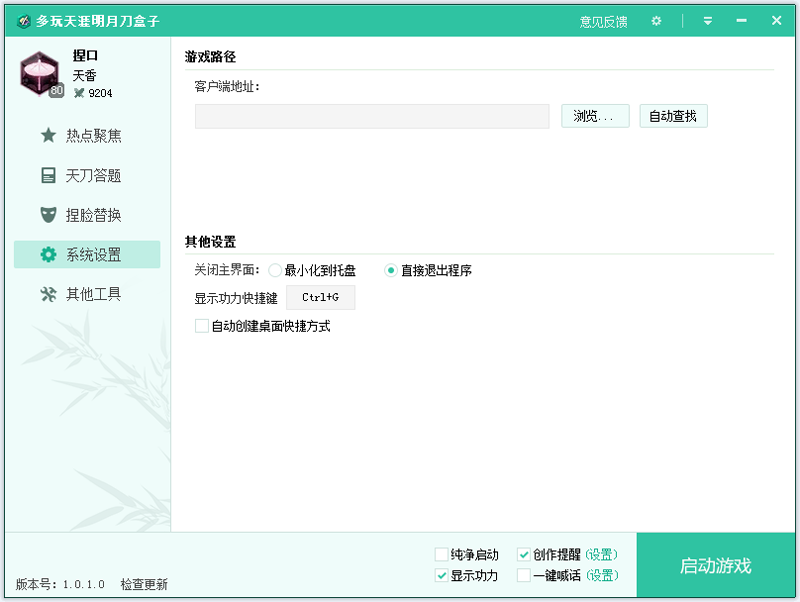Open 意见反馈 feedback link

click(604, 21)
